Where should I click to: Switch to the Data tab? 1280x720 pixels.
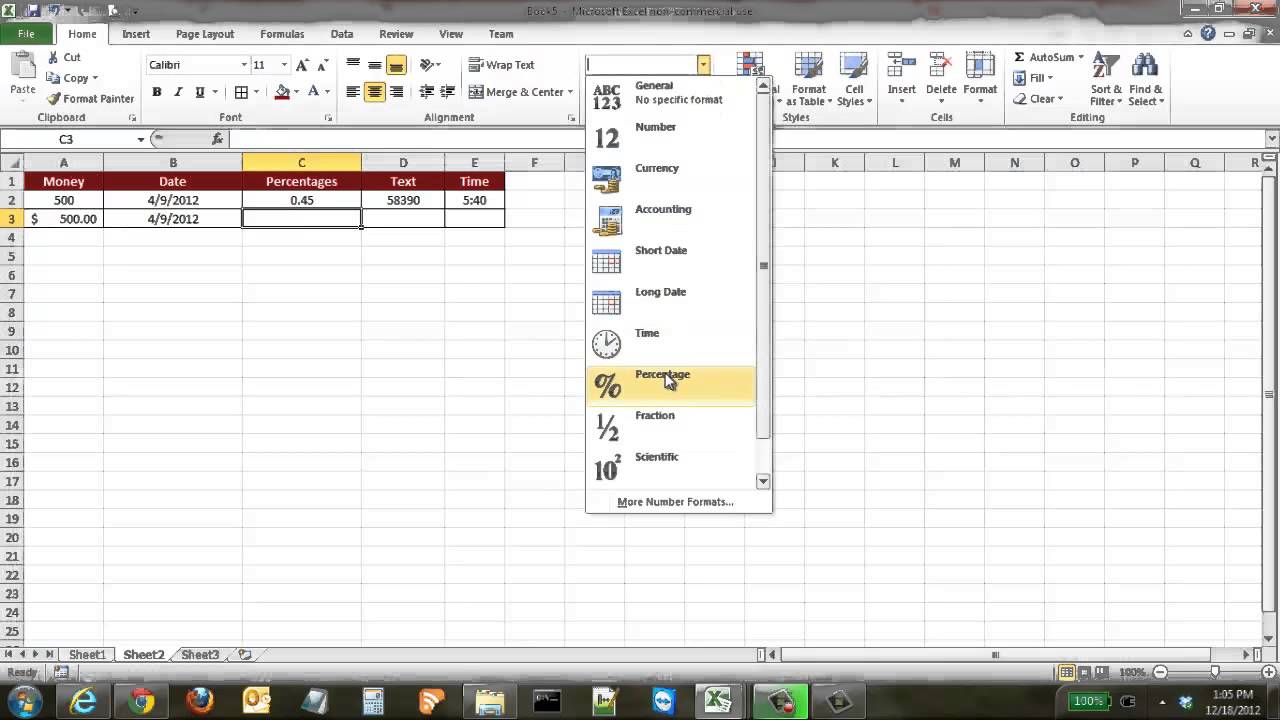pyautogui.click(x=342, y=34)
